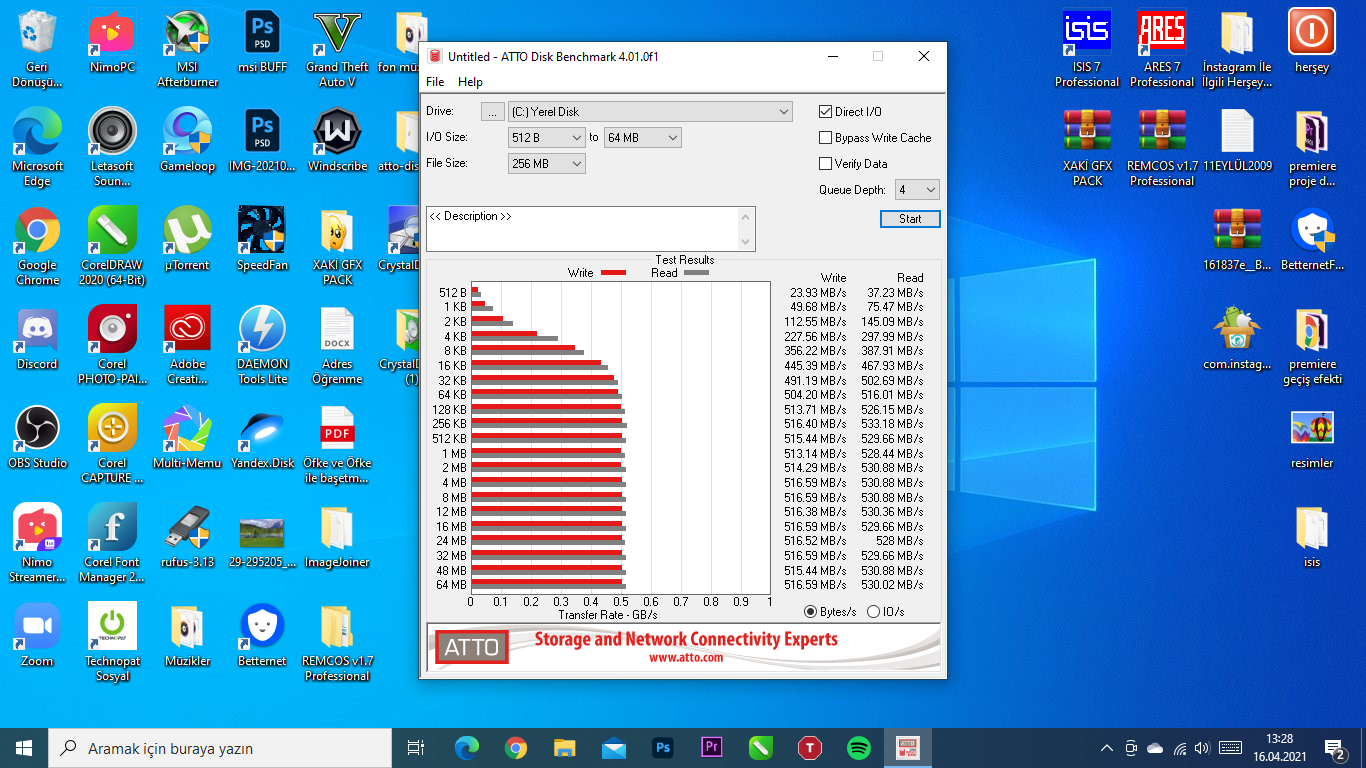Open Premiere Pro from the taskbar
The image size is (1366, 768).
coord(712,747)
